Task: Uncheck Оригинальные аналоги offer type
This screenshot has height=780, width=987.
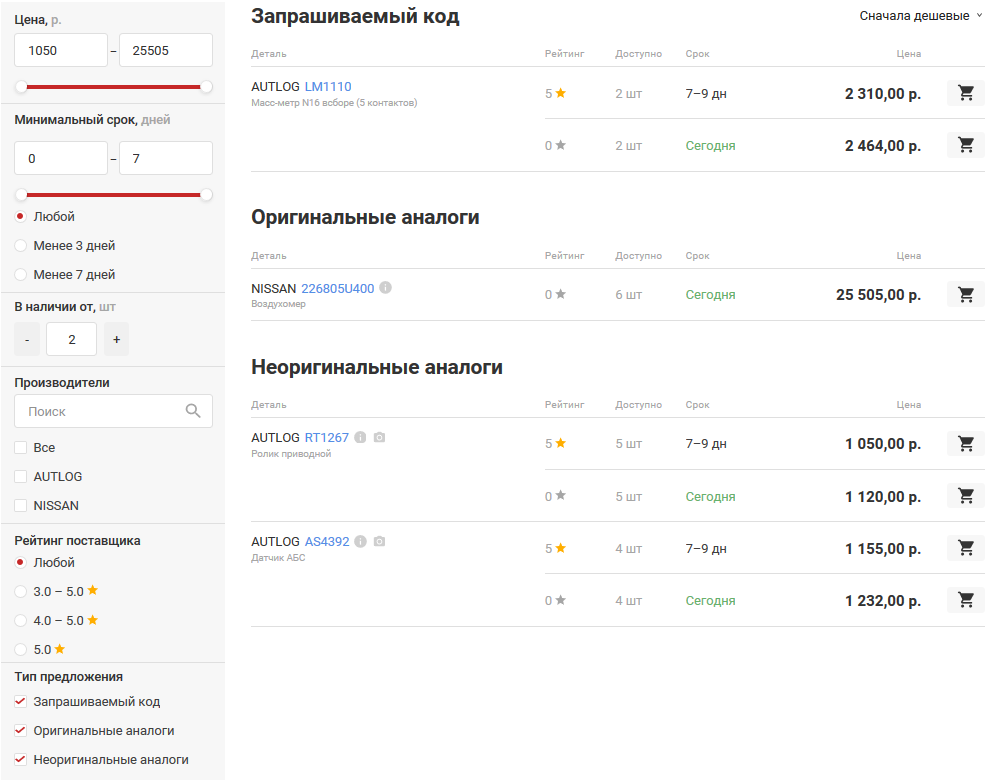Action: point(21,731)
